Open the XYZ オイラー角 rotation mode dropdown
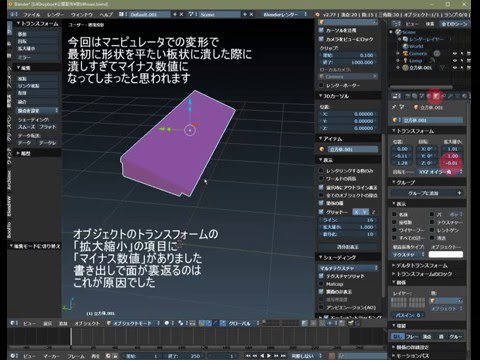Screen dimensions: 480x360 pyautogui.click(x=440, y=172)
